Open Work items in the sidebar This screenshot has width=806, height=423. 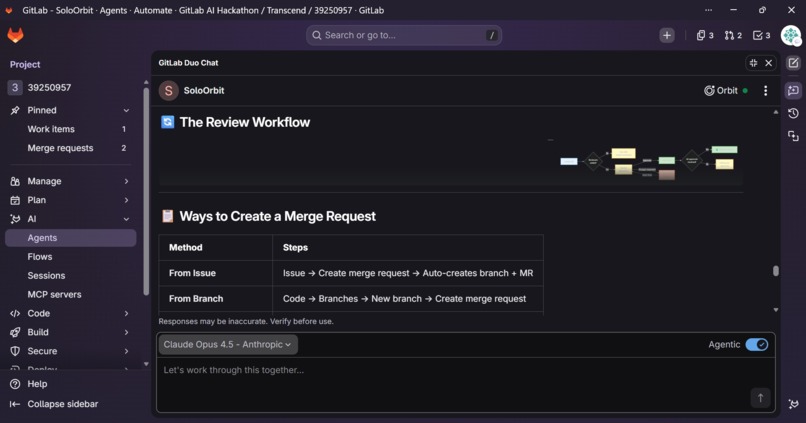[x=71, y=129]
